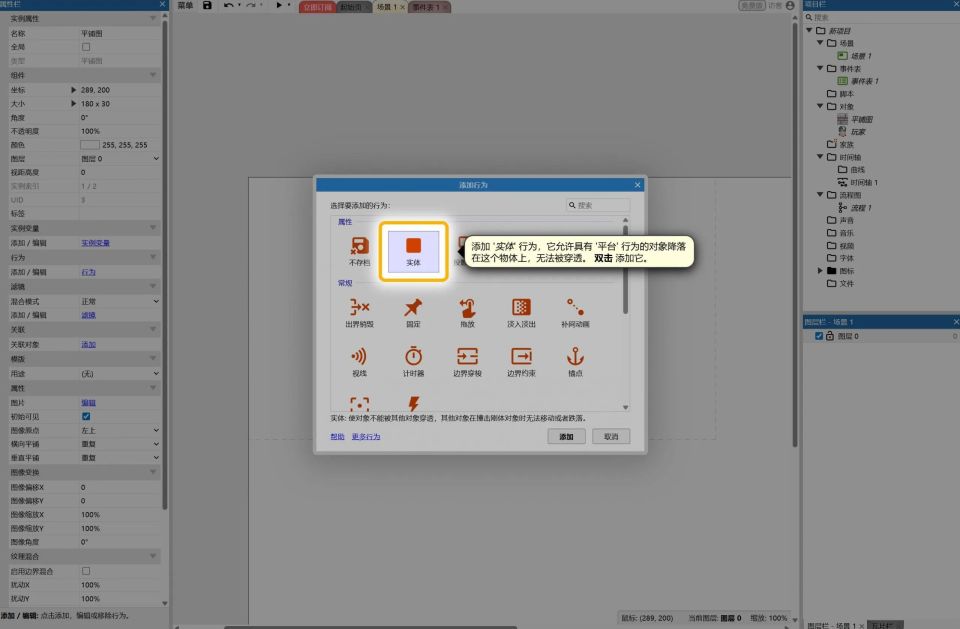Switch to the 事件表 1 tab
Image resolution: width=960 pixels, height=629 pixels.
[427, 7]
